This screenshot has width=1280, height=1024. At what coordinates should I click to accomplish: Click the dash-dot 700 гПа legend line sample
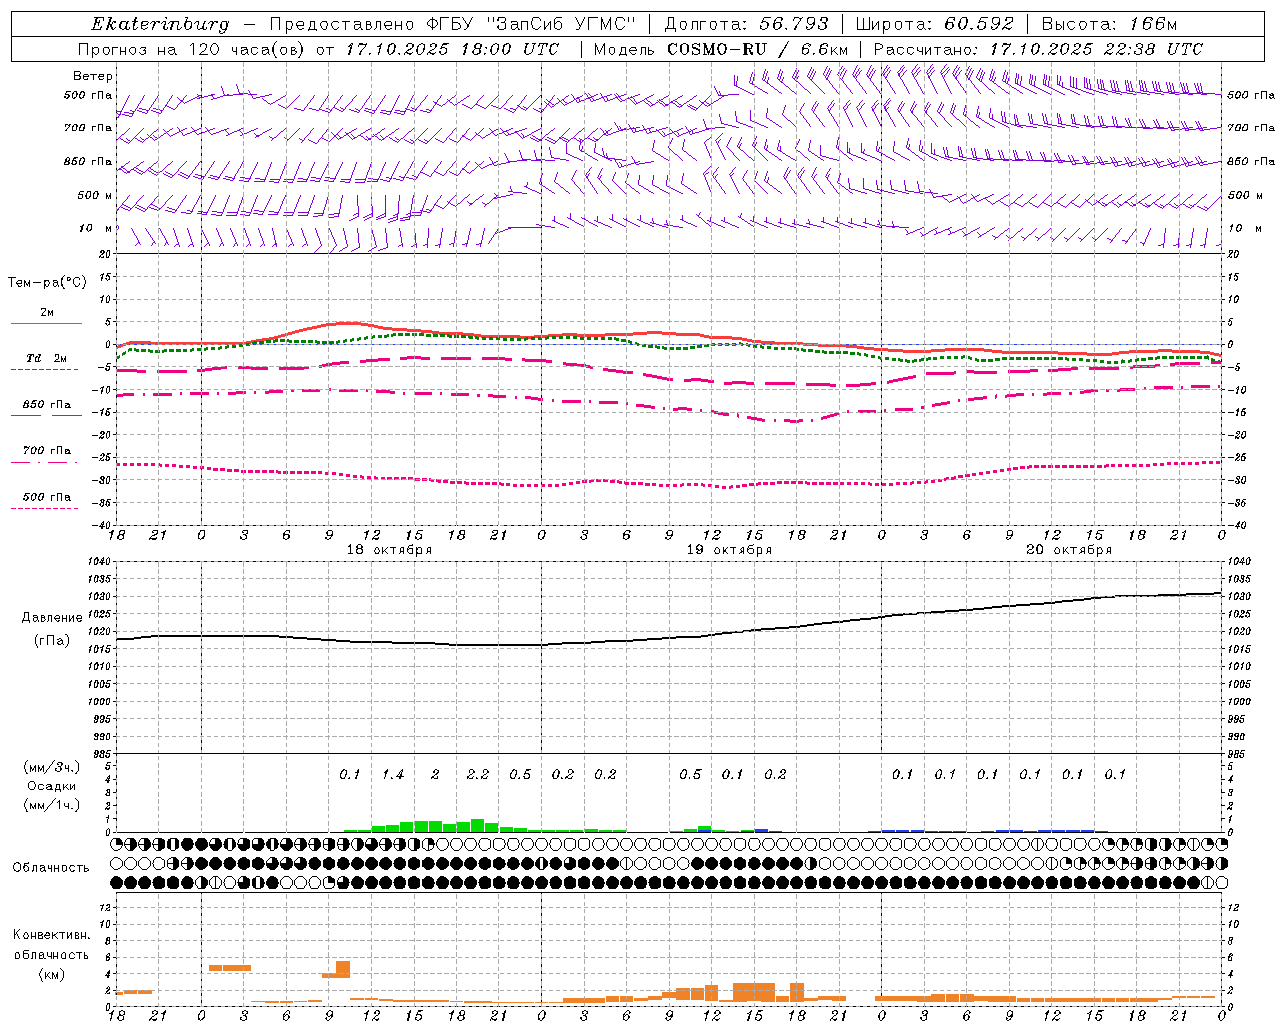point(44,462)
